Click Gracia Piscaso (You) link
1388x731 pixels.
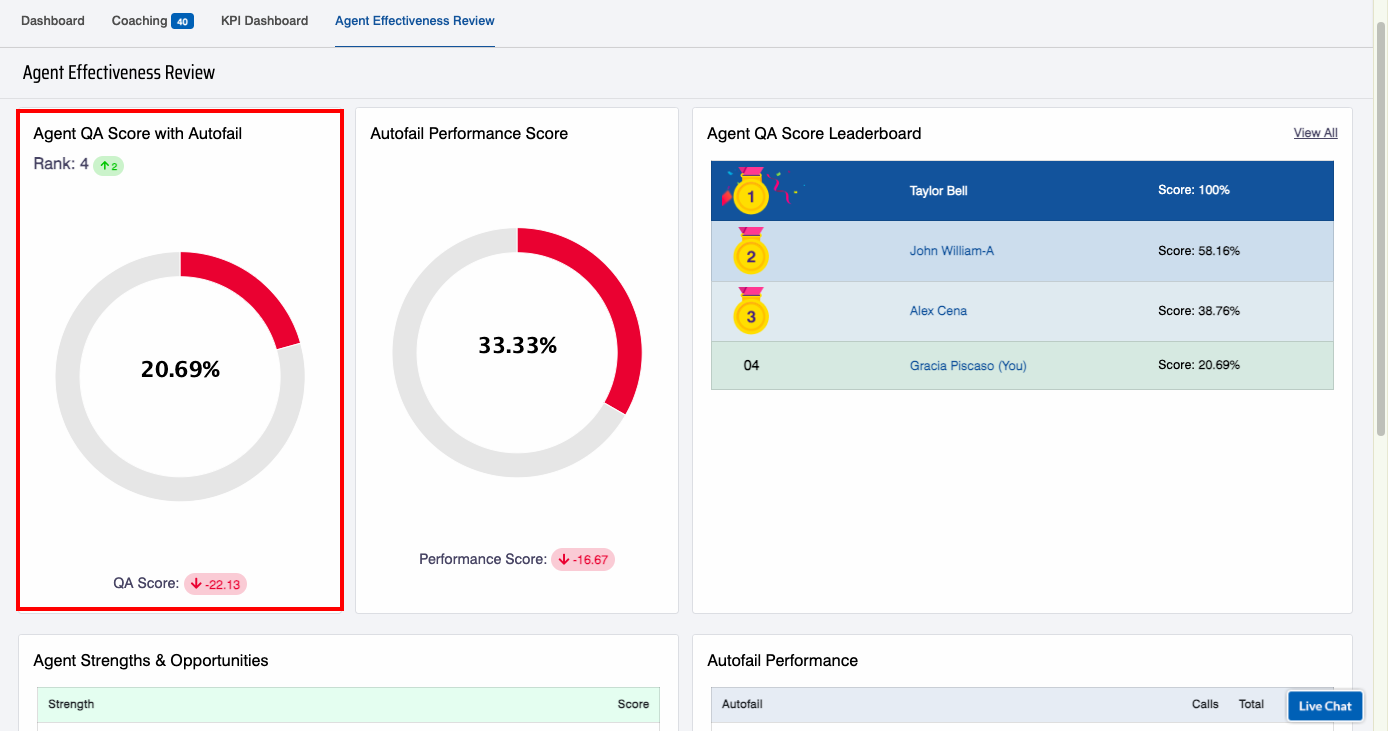coord(967,366)
